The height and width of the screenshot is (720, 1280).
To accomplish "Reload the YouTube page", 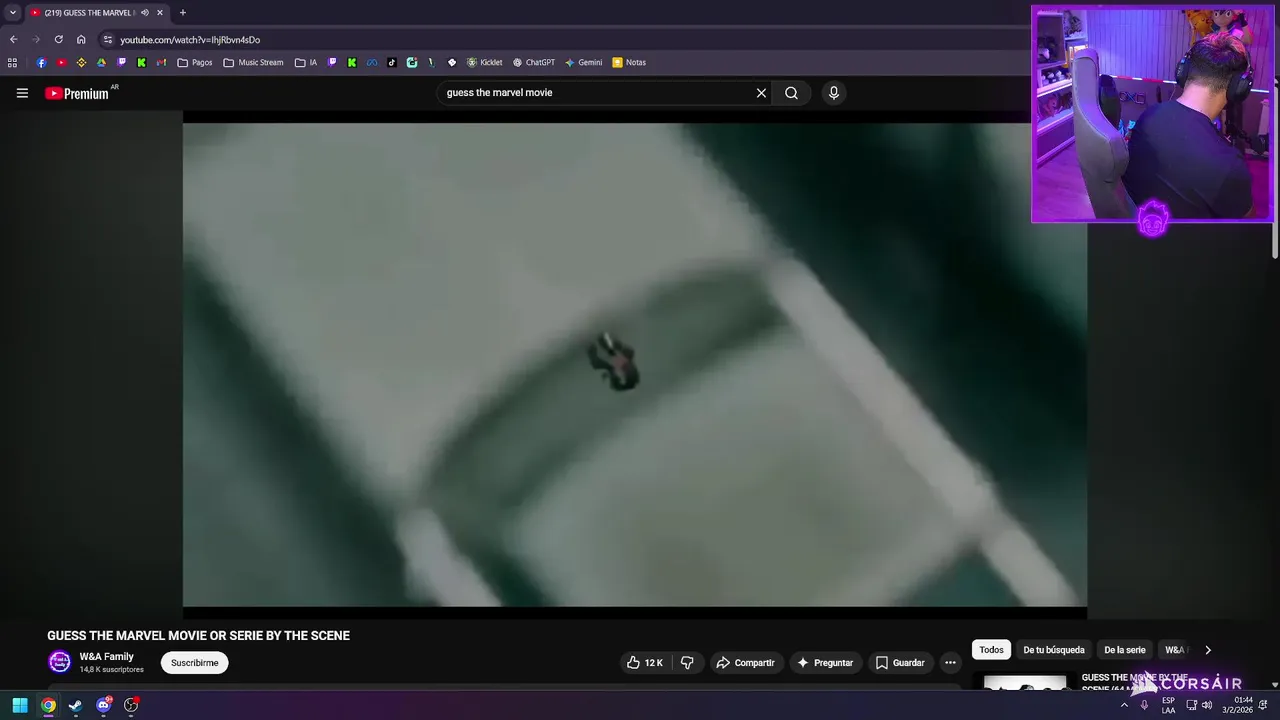I will tap(58, 40).
